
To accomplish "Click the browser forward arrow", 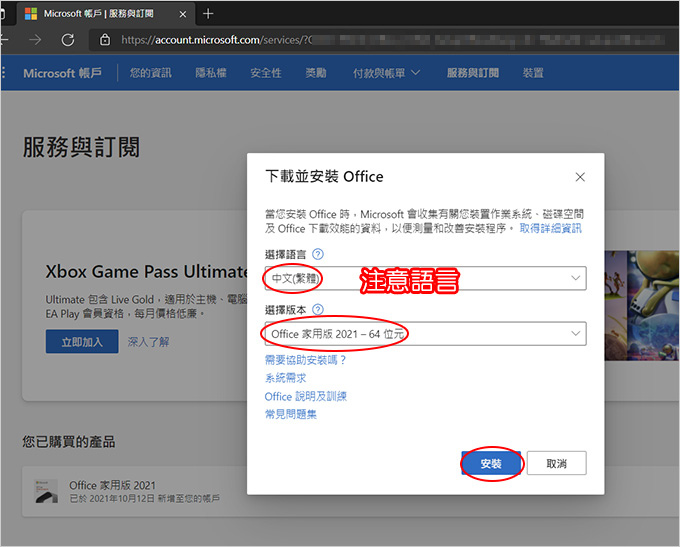I will 35,40.
